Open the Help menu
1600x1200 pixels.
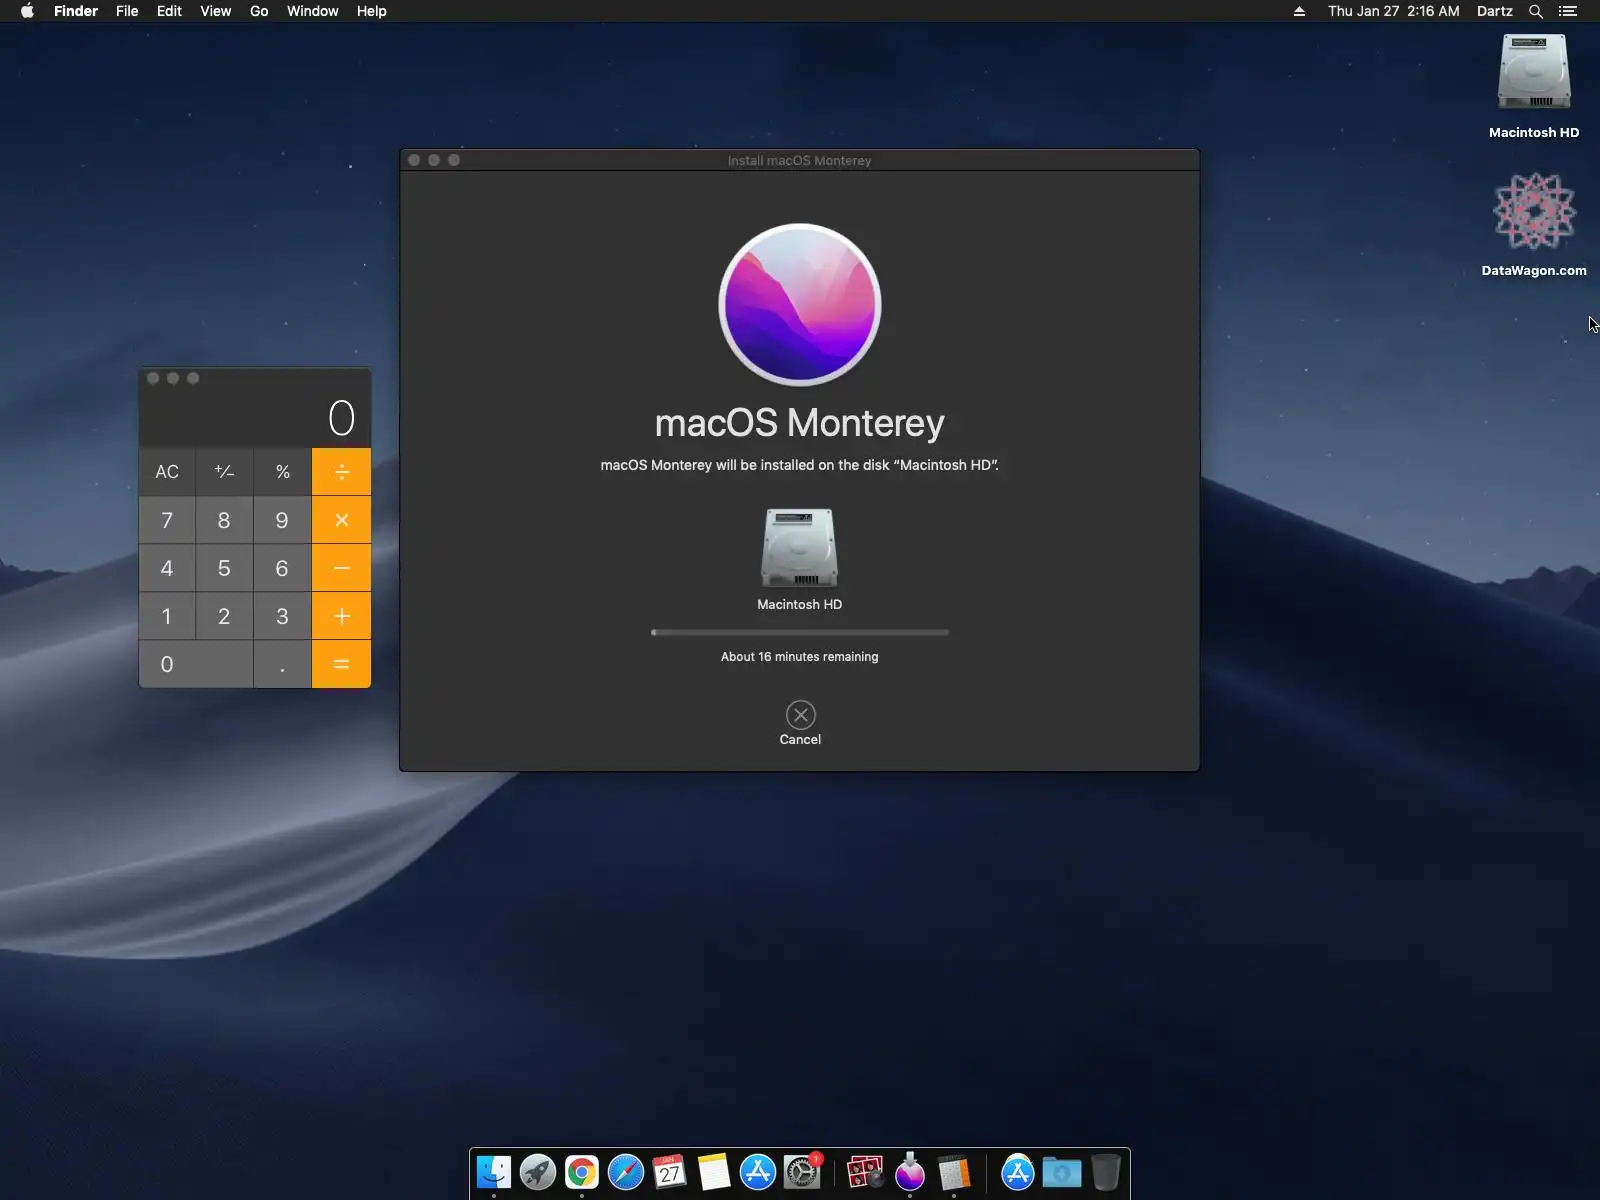pos(372,11)
